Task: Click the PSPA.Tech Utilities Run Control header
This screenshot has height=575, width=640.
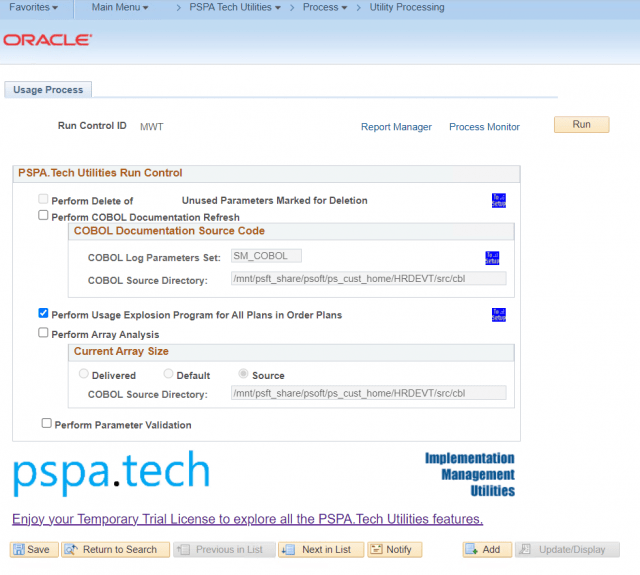Action: [100, 173]
